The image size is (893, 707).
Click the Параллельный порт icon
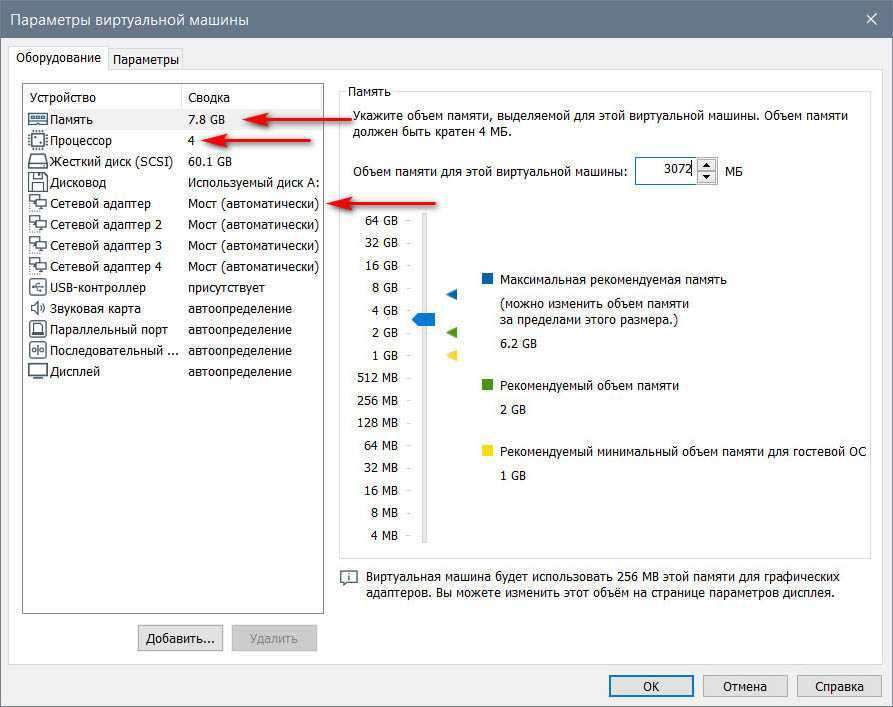pos(37,330)
